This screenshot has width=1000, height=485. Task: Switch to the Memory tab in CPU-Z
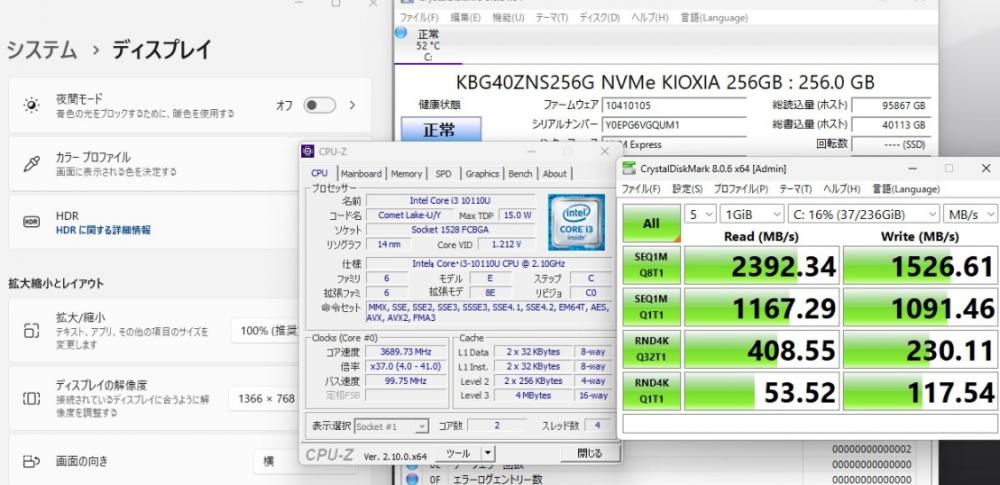click(406, 174)
